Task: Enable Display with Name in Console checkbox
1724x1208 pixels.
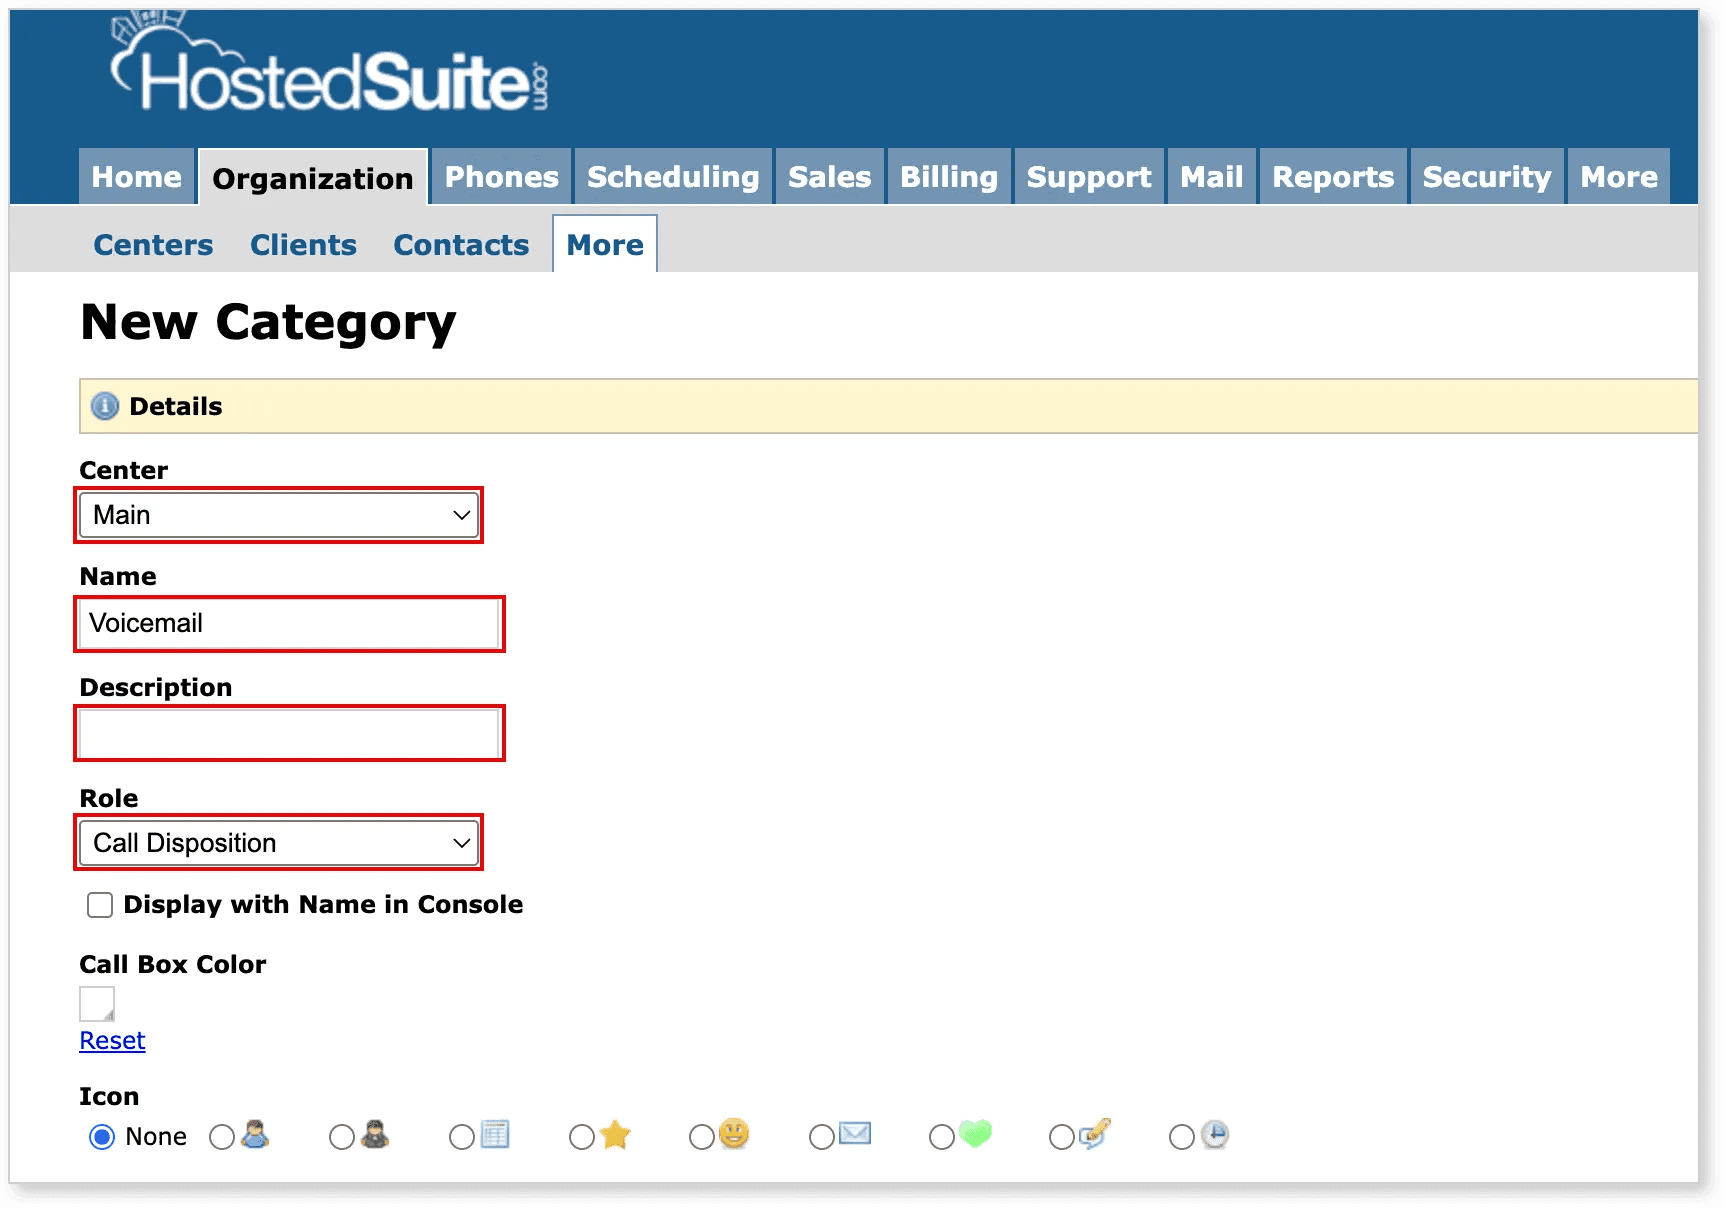Action: pos(100,905)
